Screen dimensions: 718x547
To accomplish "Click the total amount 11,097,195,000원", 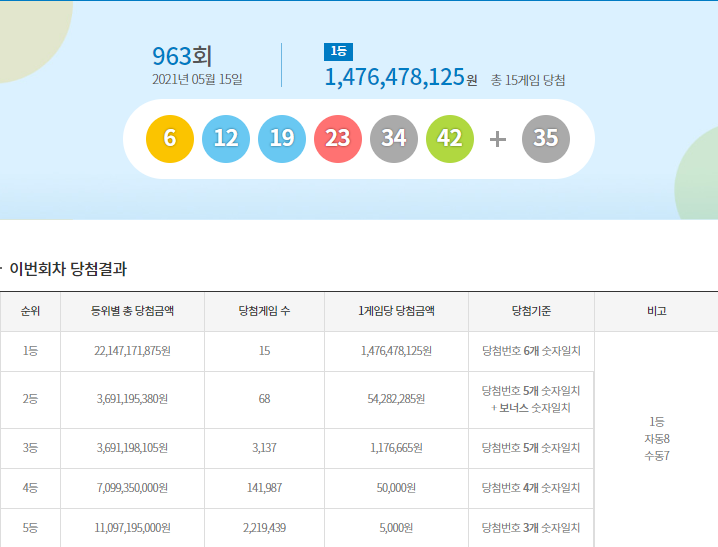I will coord(132,528).
